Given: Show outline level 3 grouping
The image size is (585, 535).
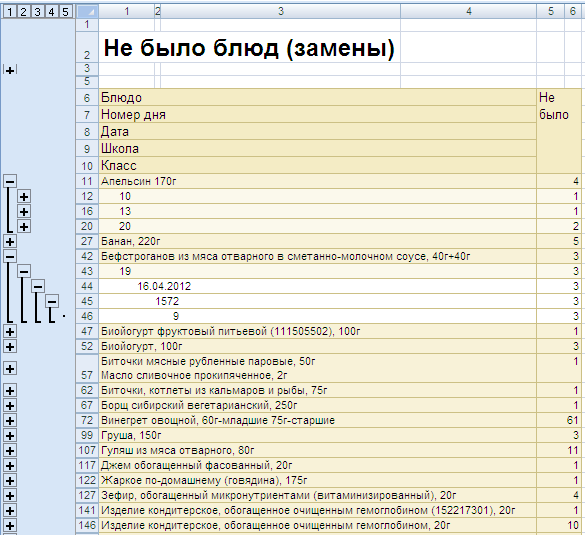Looking at the screenshot, I should point(37,12).
